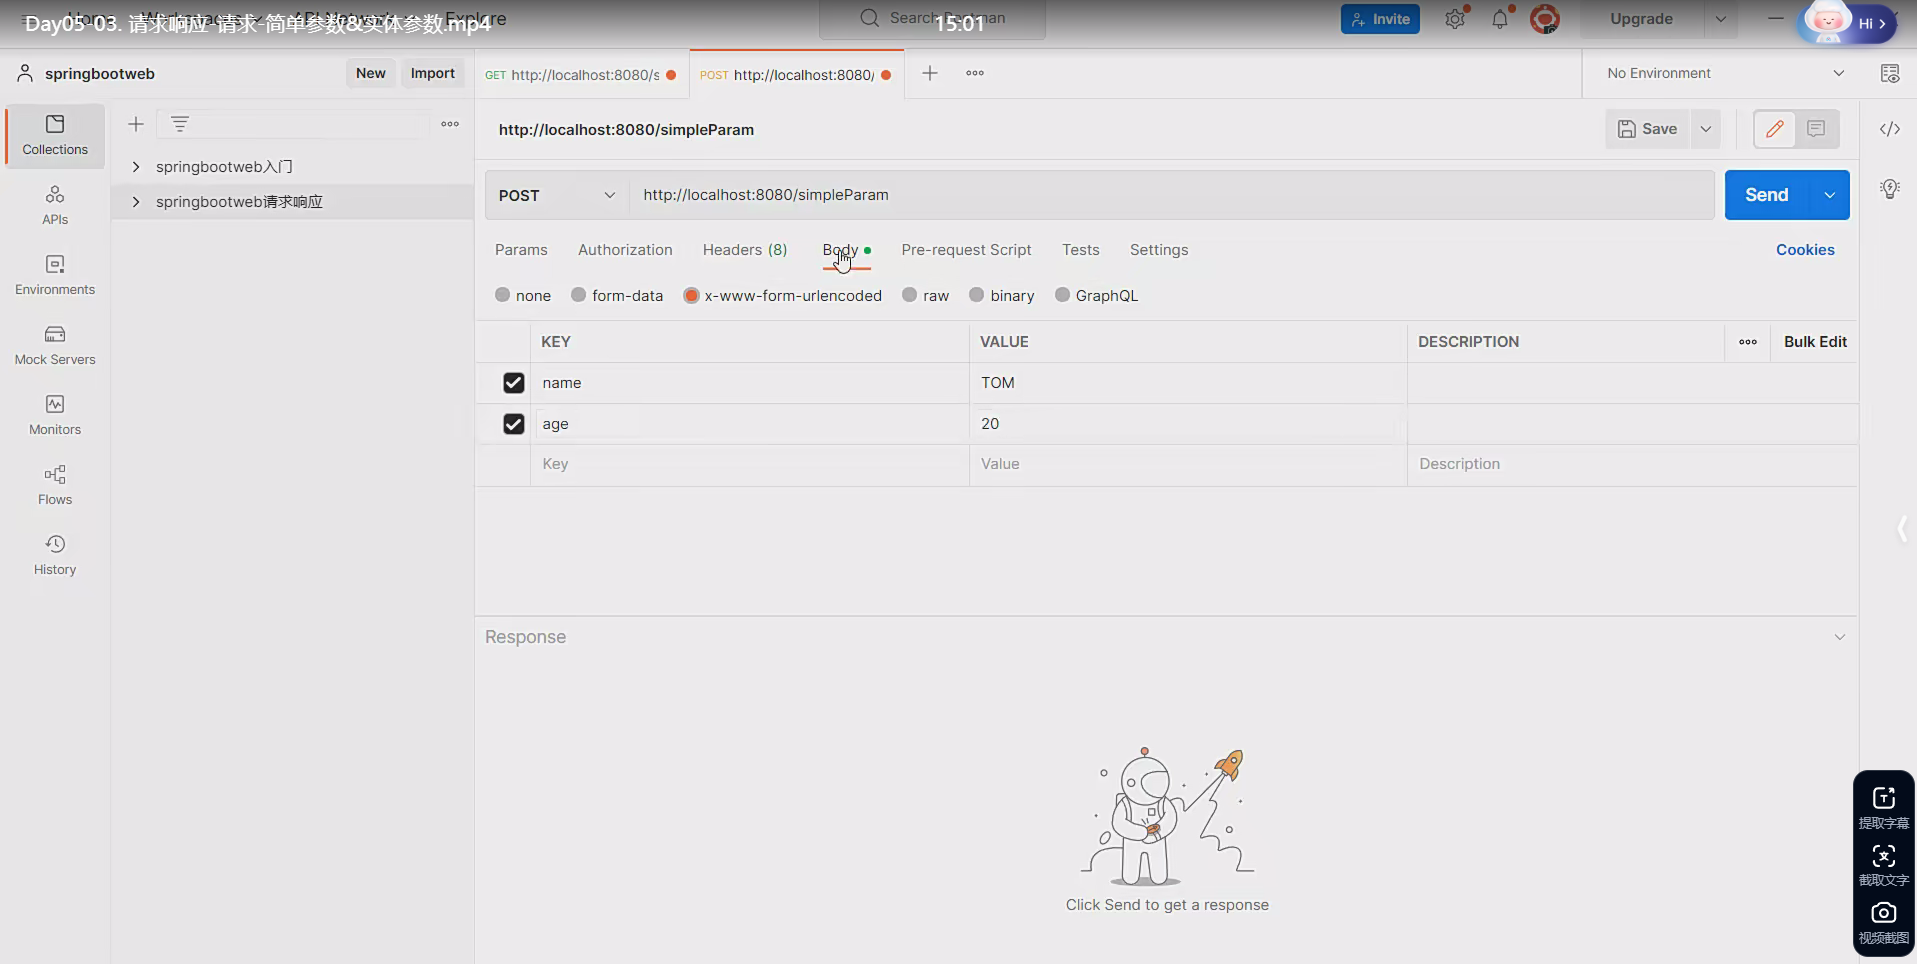Click the request URL input field
The height and width of the screenshot is (964, 1917).
pyautogui.click(x=1172, y=195)
